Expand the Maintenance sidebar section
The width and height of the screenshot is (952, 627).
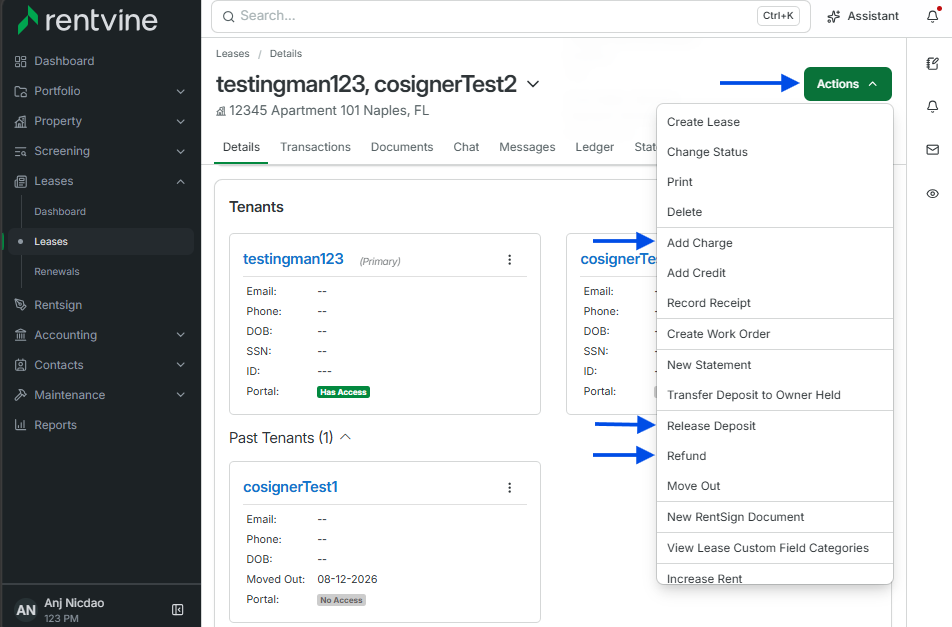[180, 395]
